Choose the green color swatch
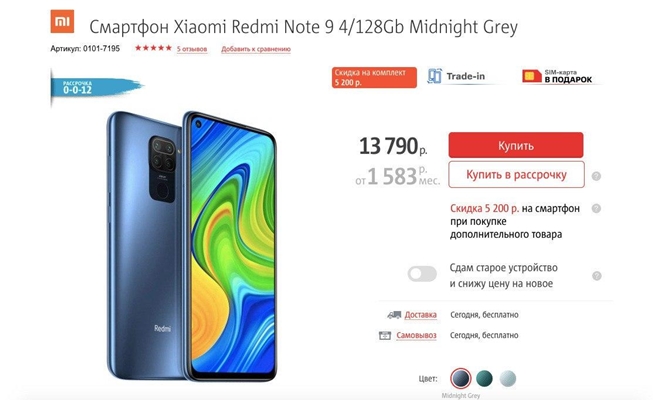 pyautogui.click(x=484, y=378)
